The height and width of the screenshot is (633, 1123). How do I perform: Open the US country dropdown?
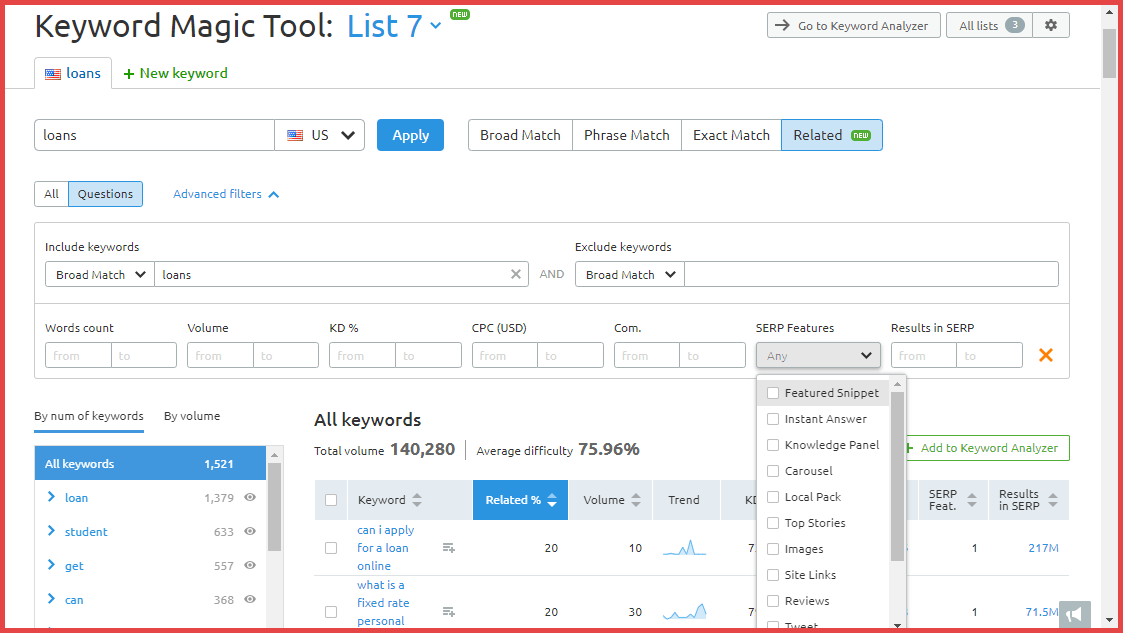tap(319, 135)
